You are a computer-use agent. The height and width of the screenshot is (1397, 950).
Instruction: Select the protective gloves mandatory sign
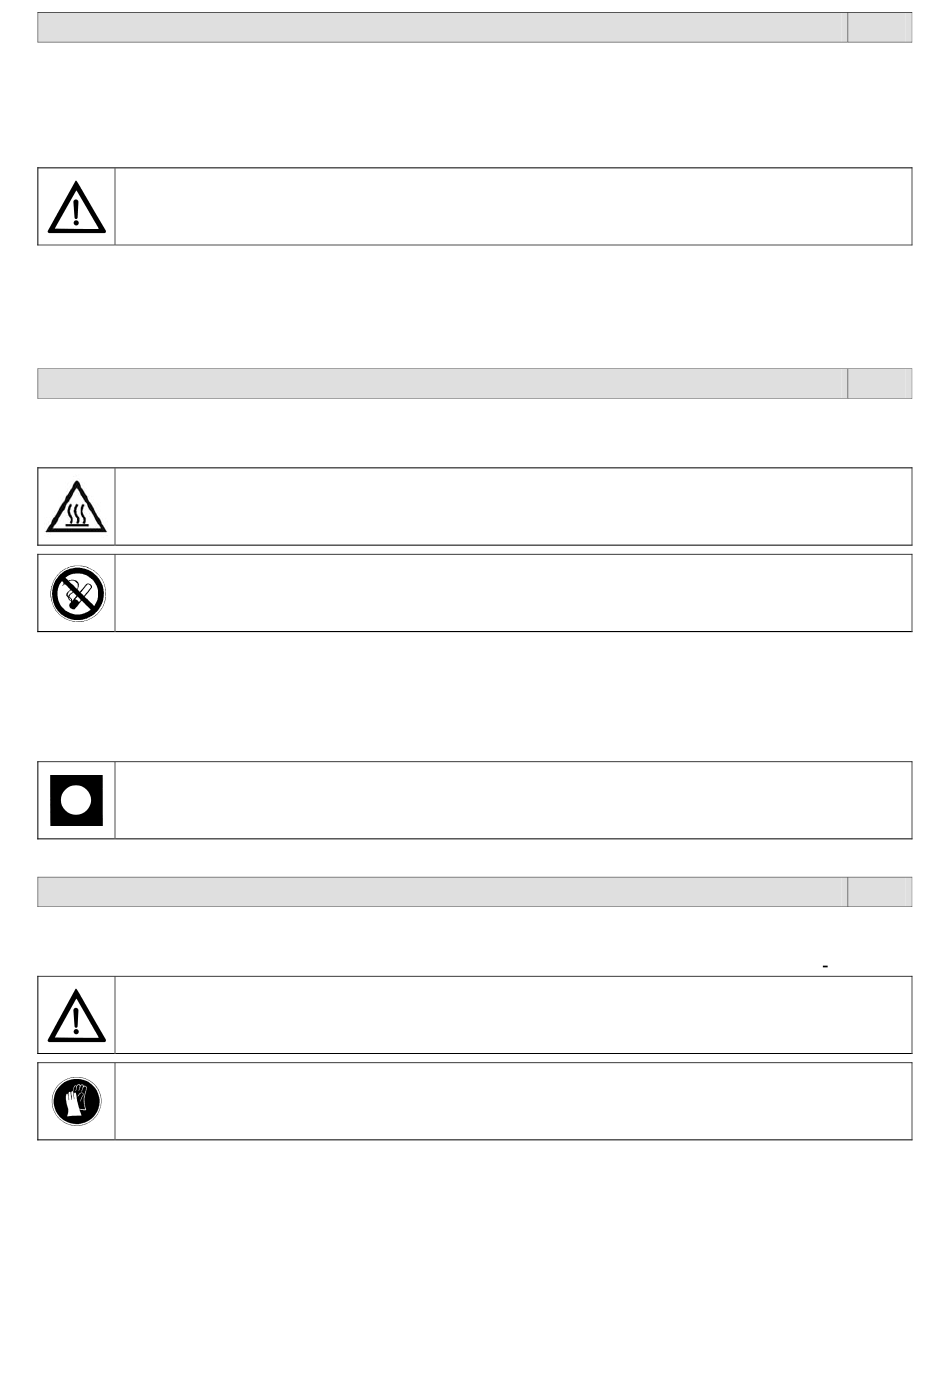[x=77, y=1101]
